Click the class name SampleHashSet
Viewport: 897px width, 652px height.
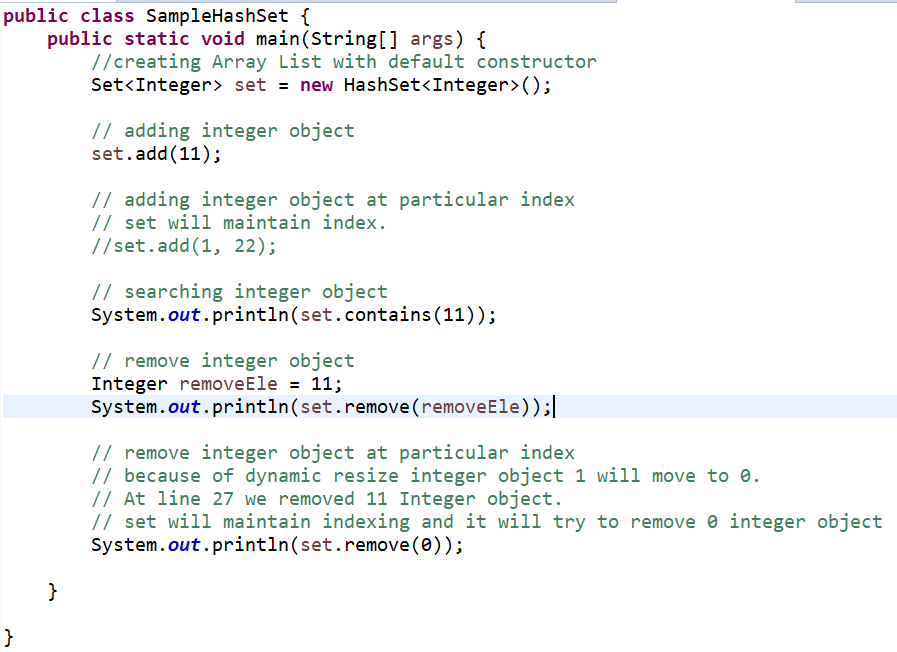click(217, 15)
